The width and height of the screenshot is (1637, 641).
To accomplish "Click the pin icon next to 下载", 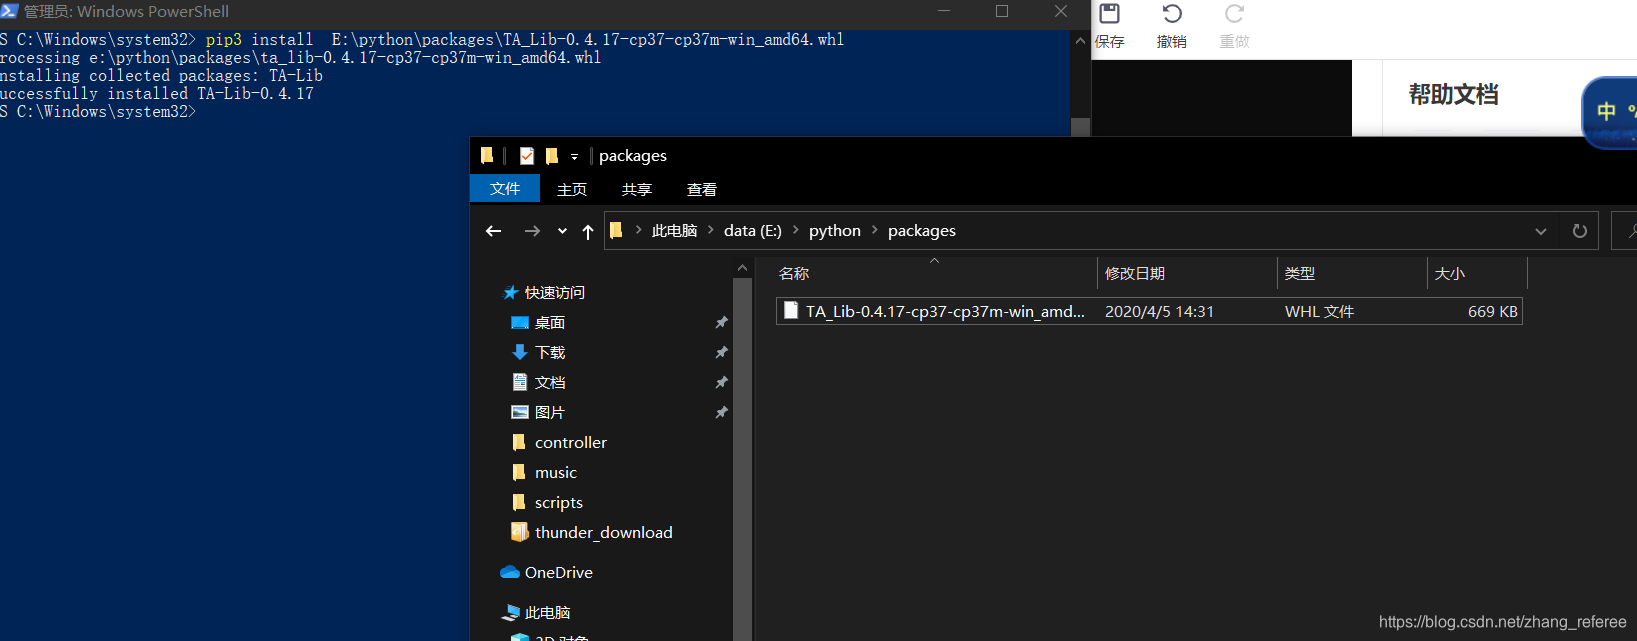I will coord(721,353).
